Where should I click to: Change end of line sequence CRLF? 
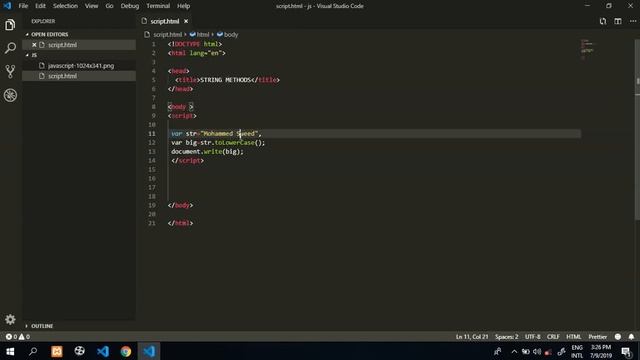tap(553, 337)
